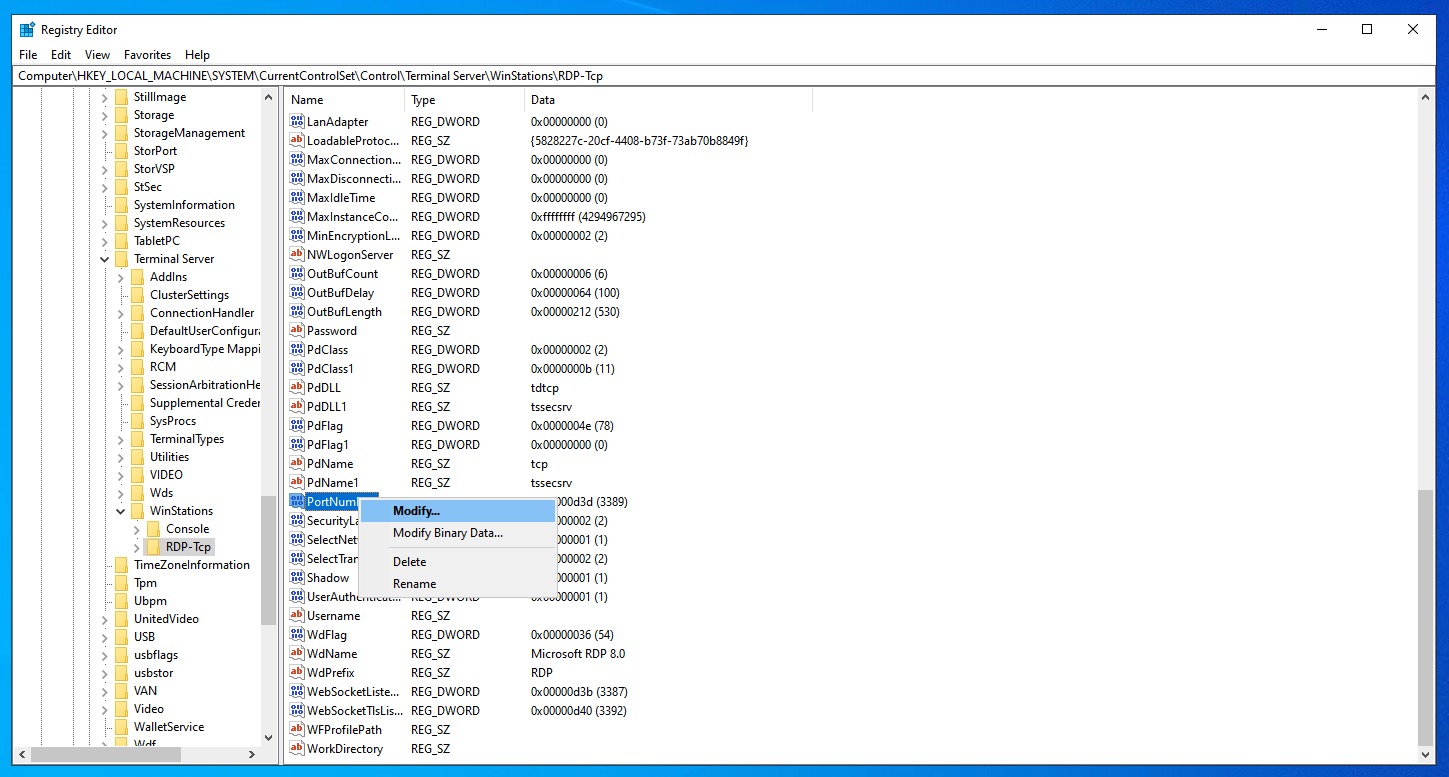Screen dimensions: 1449x777
Task: Click Delete in the context menu
Action: pyautogui.click(x=409, y=562)
